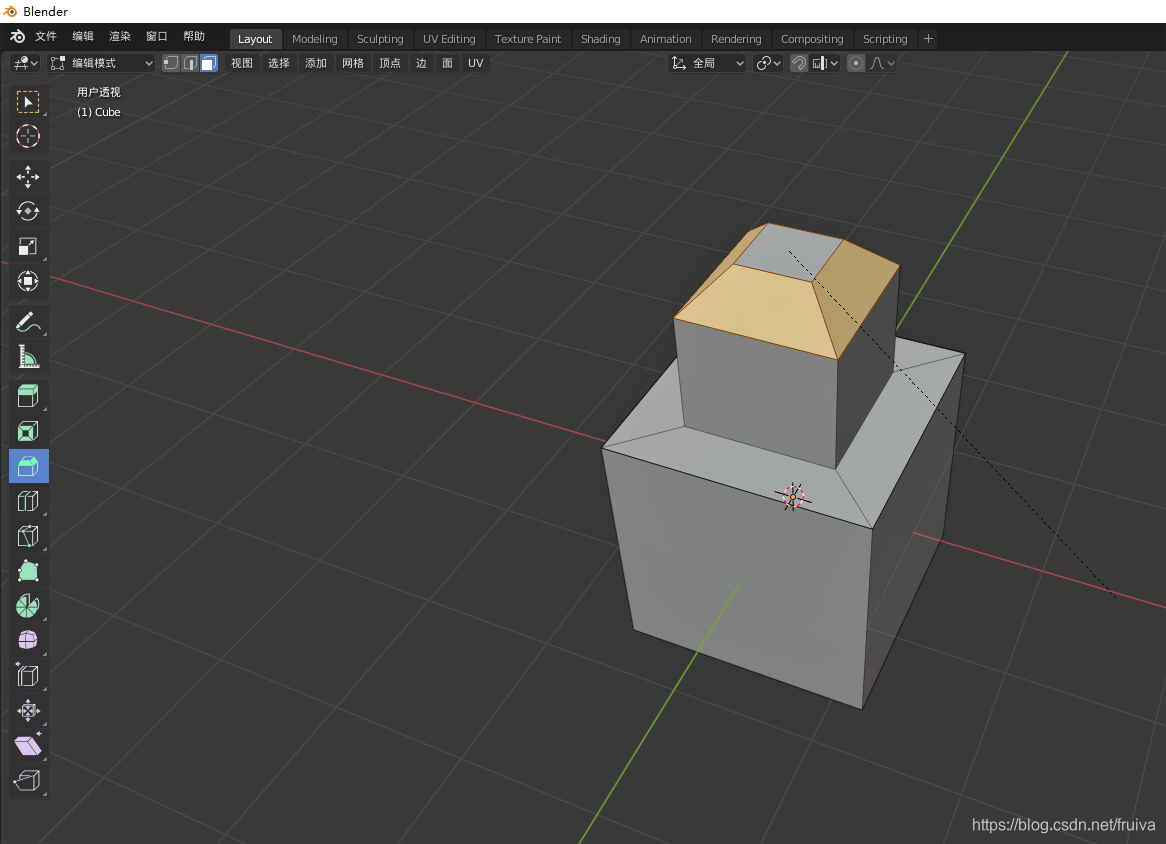Add a new workspace with plus icon
Screen dimensions: 1166x844
(928, 39)
